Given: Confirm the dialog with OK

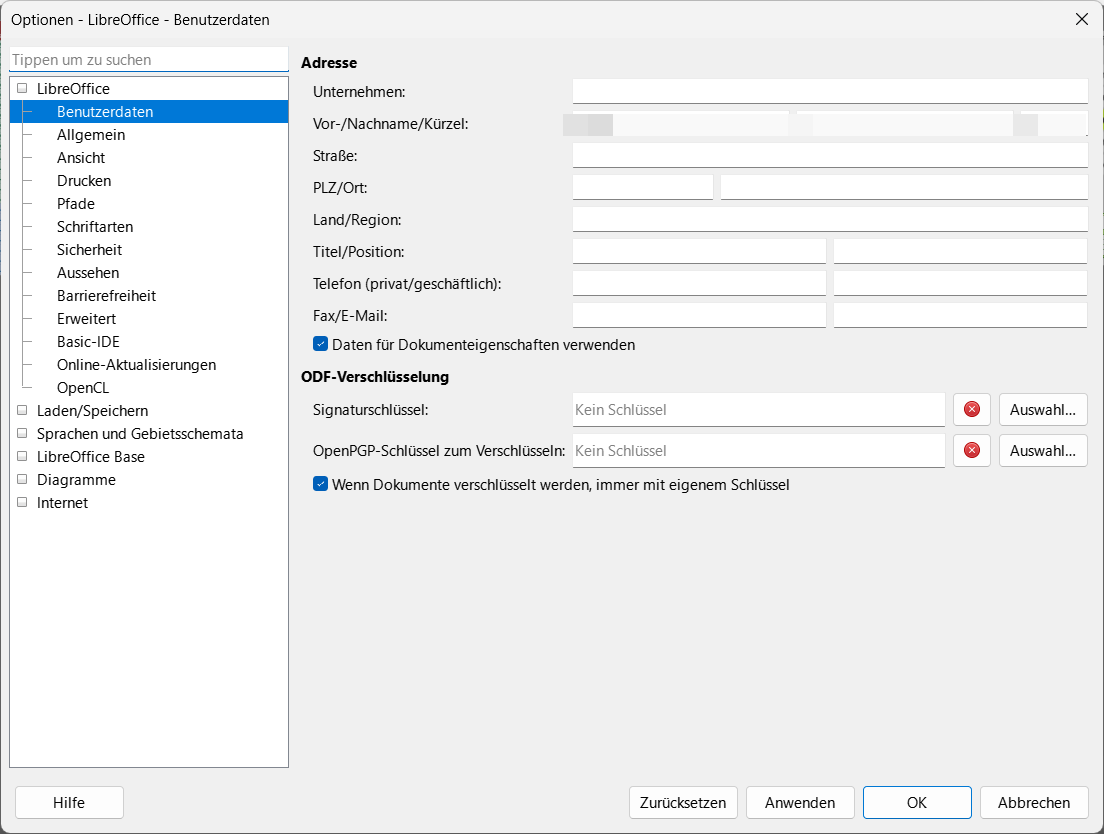Looking at the screenshot, I should click(917, 802).
